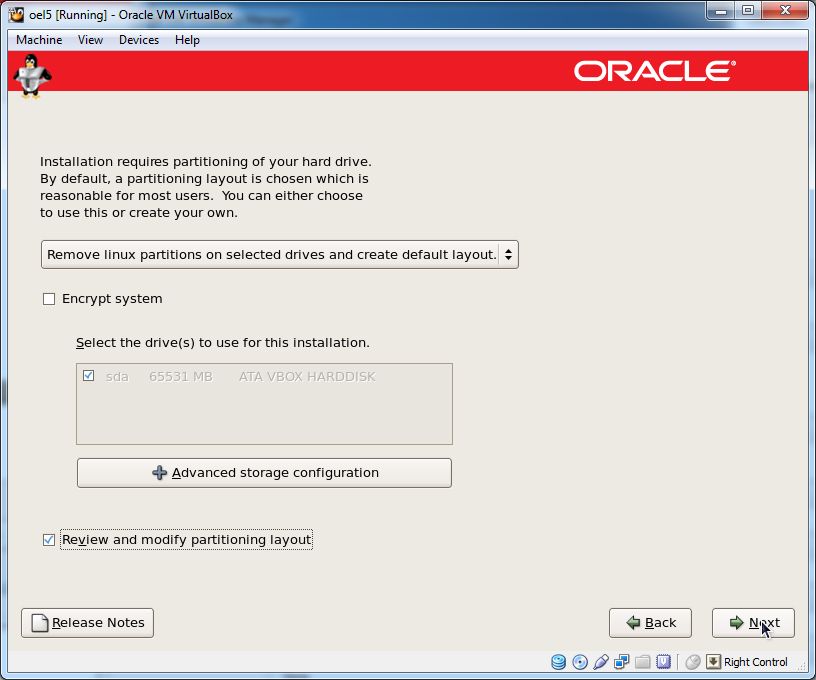The height and width of the screenshot is (680, 816).
Task: Close the VirtualBox window
Action: (x=785, y=10)
